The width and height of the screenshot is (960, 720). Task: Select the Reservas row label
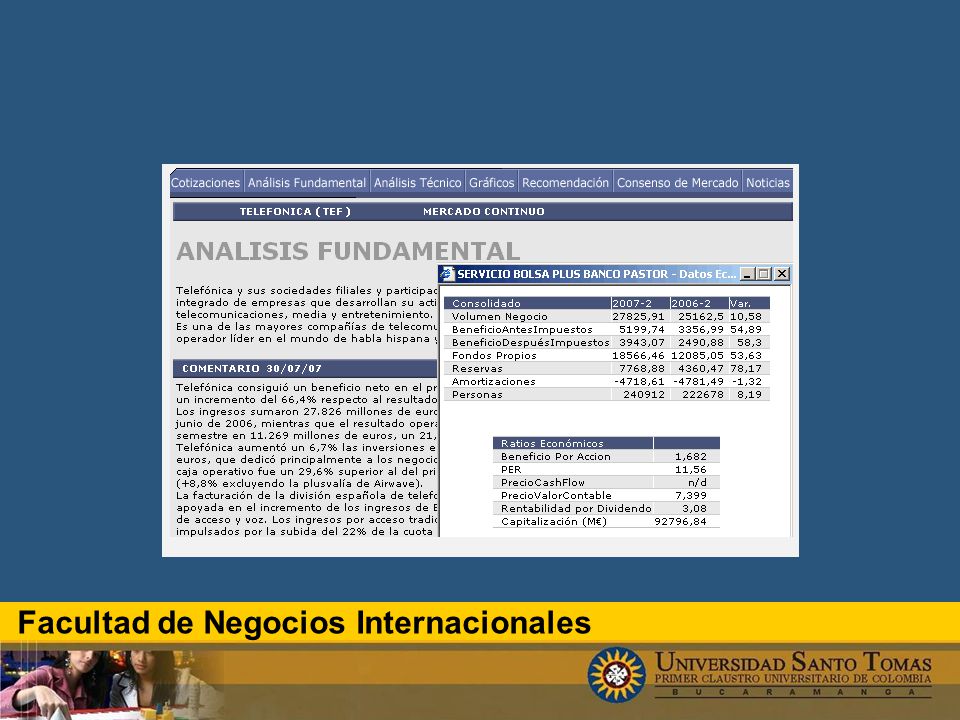click(x=477, y=369)
